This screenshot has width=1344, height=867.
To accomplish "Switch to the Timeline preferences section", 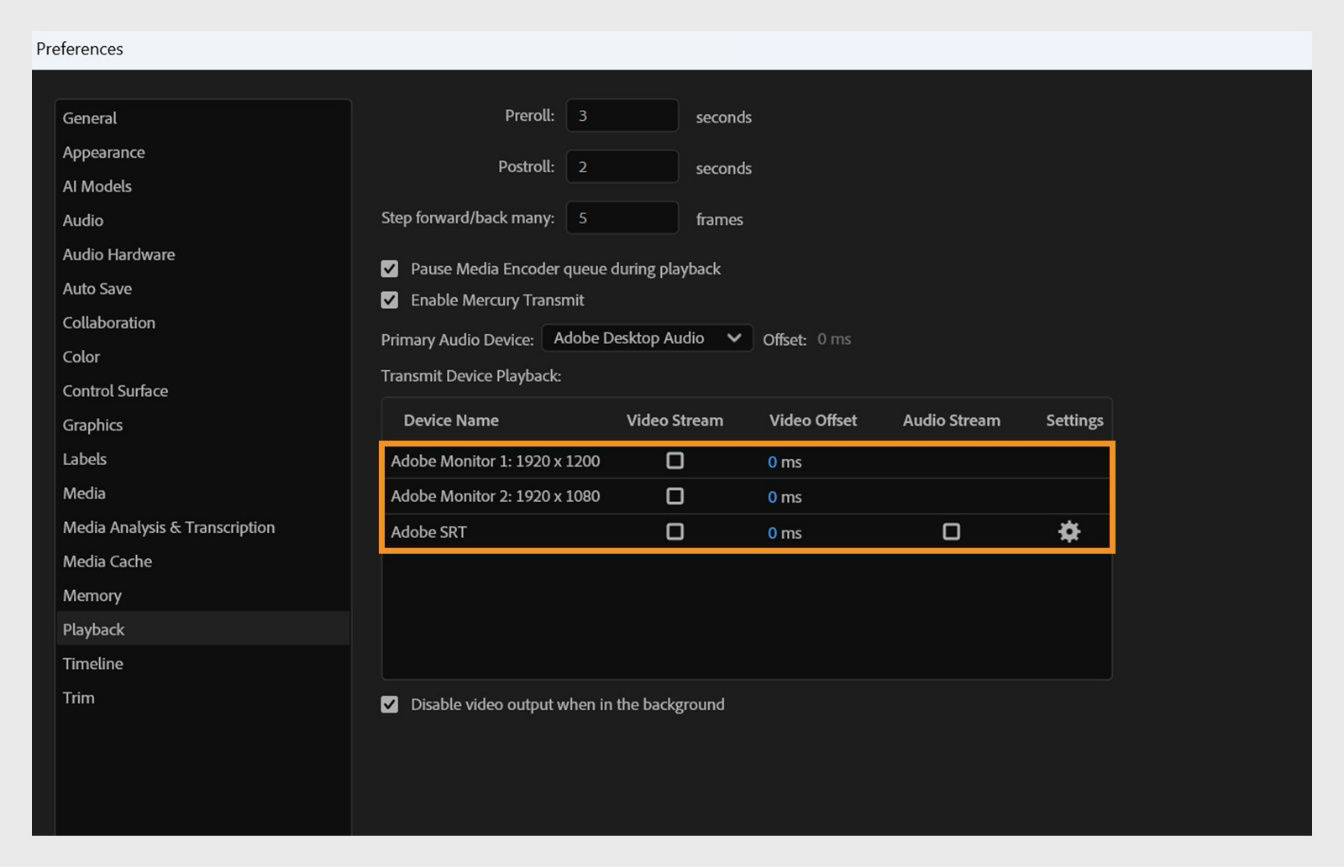I will [x=93, y=663].
